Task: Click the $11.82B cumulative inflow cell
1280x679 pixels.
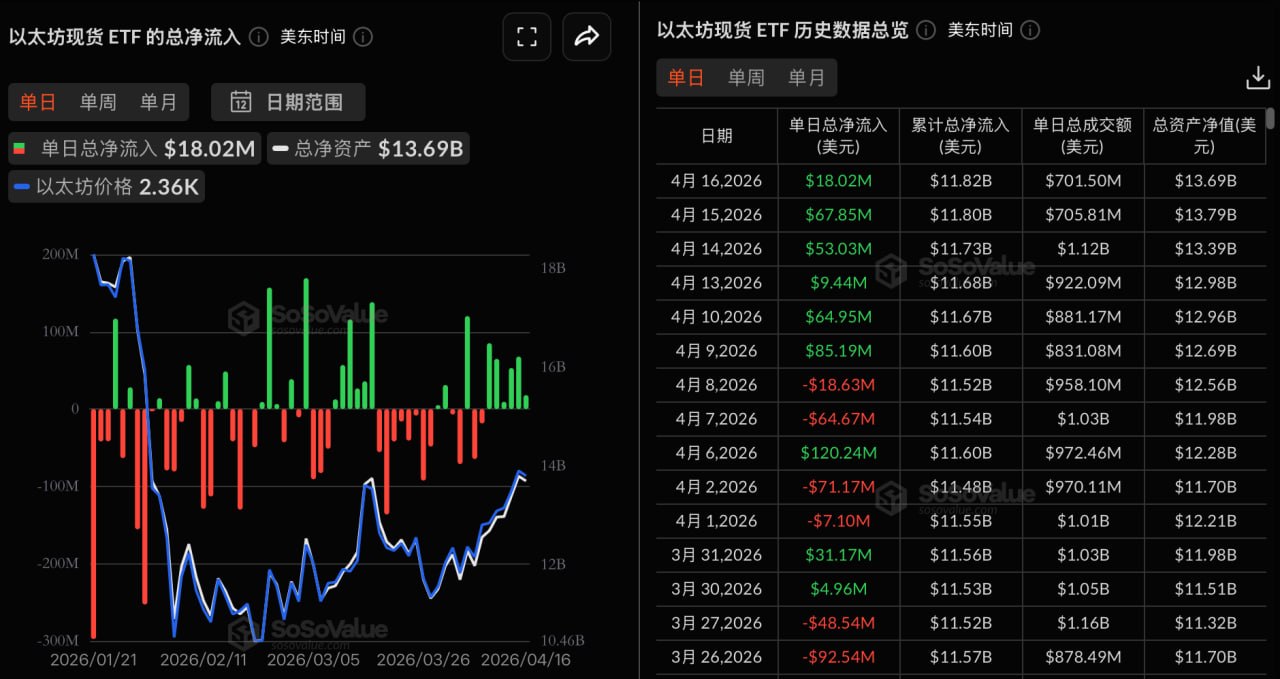Action: [x=961, y=181]
